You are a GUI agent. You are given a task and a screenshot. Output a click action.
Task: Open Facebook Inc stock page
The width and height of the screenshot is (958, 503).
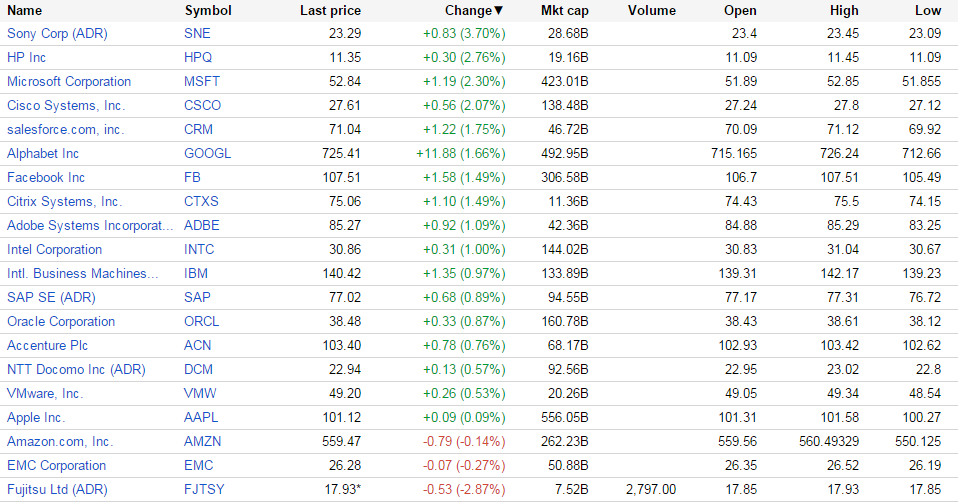(x=46, y=177)
